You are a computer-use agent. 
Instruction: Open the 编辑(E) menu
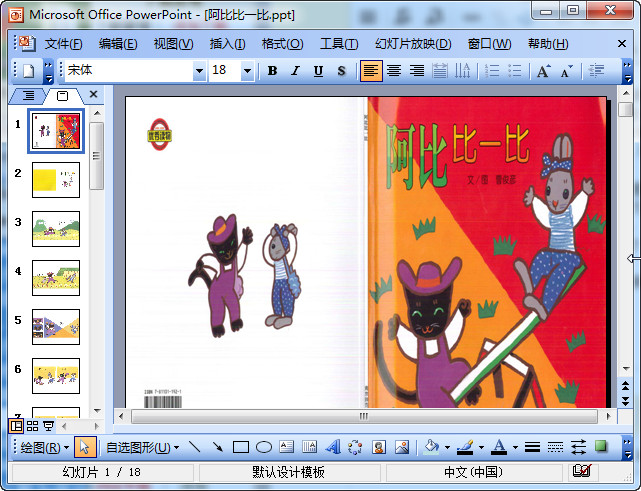118,44
